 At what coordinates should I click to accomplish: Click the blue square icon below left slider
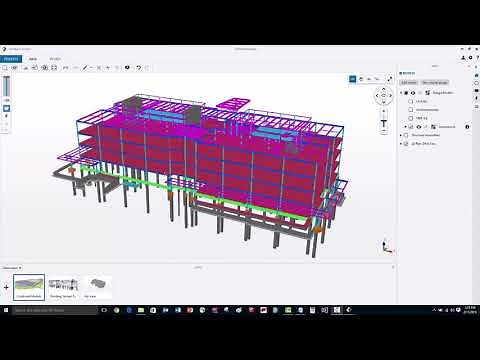pos(6,108)
